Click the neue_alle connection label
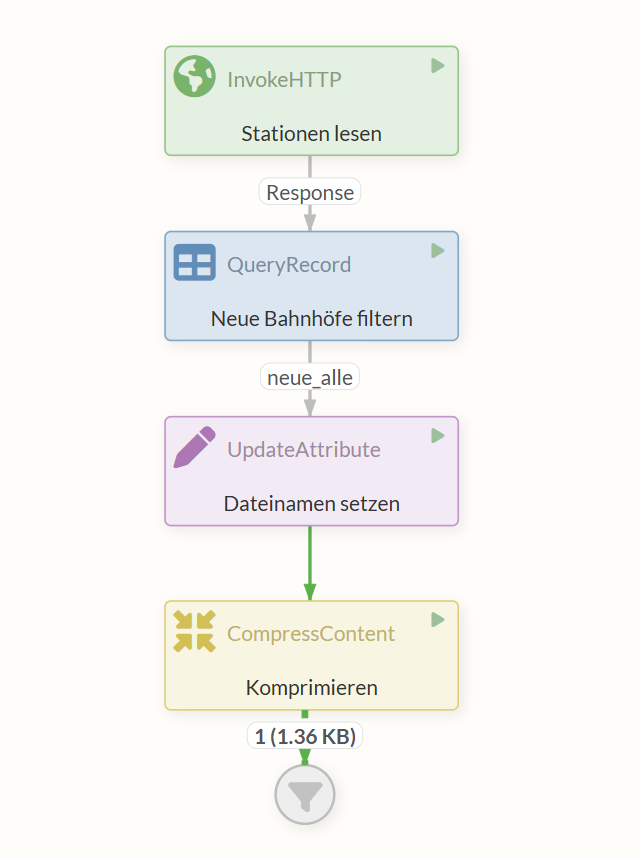The height and width of the screenshot is (858, 639). click(309, 377)
